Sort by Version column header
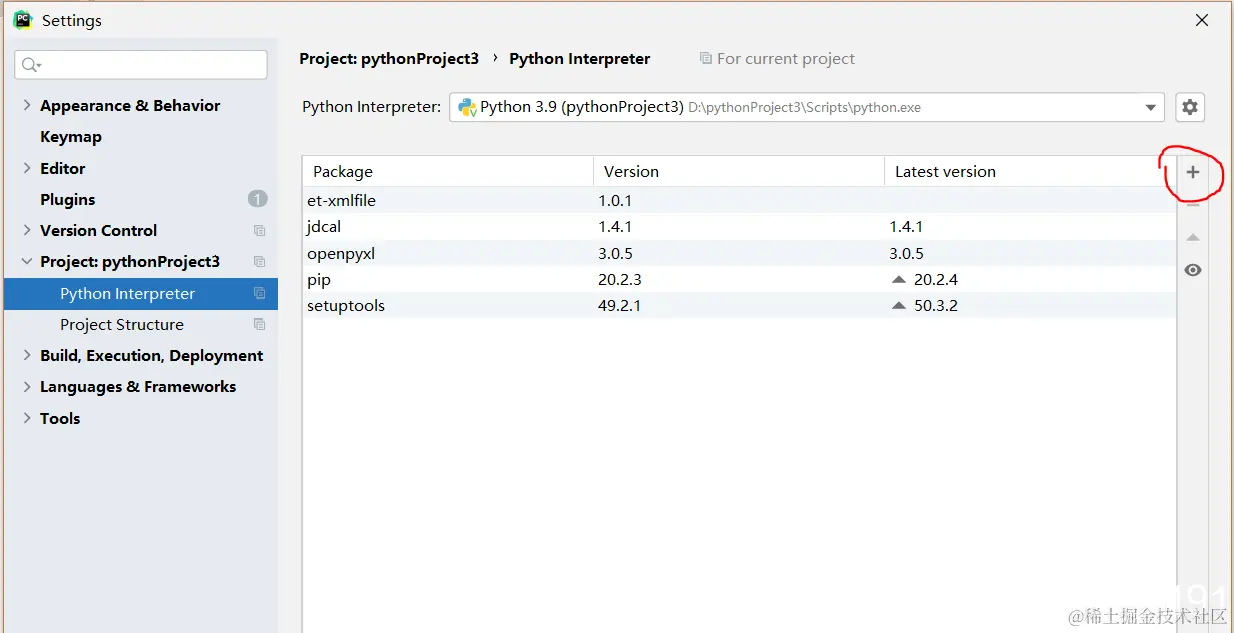Image resolution: width=1234 pixels, height=633 pixels. 739,171
